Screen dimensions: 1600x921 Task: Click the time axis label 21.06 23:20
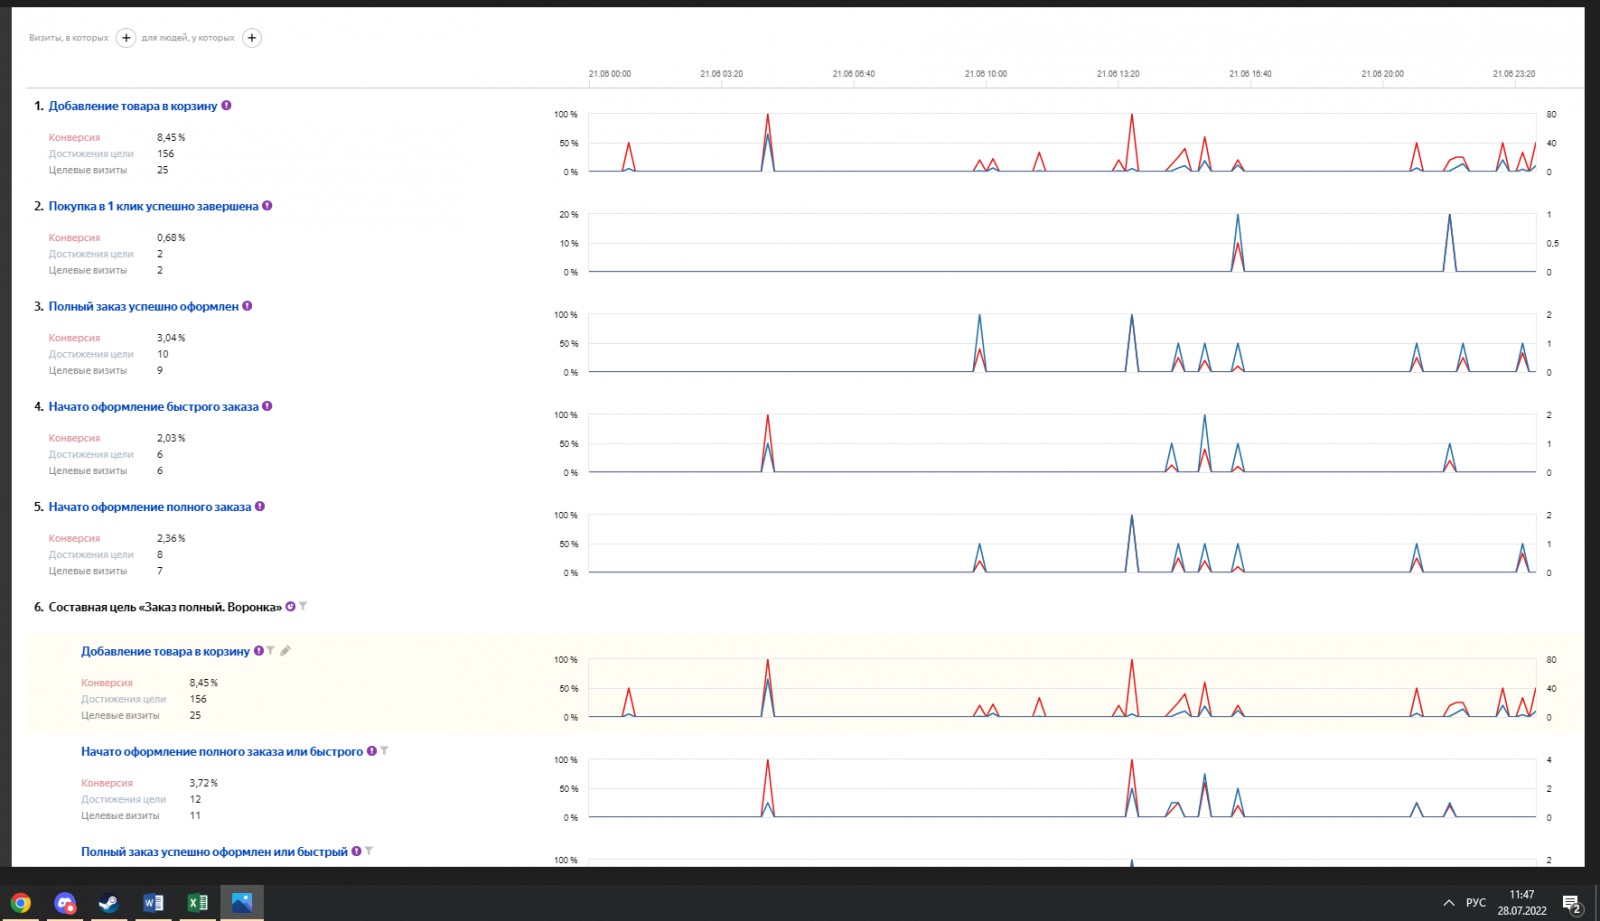pyautogui.click(x=1514, y=74)
